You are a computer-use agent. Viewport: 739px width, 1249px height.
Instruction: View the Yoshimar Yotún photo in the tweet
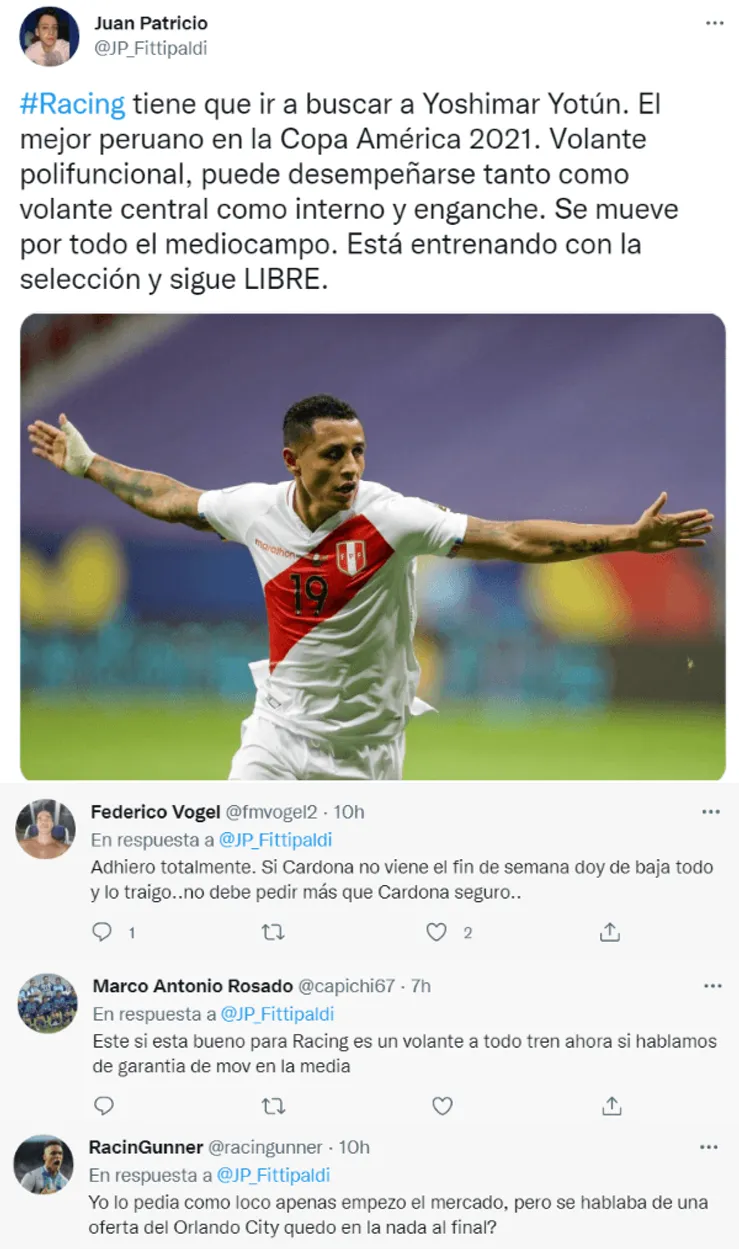pyautogui.click(x=373, y=547)
